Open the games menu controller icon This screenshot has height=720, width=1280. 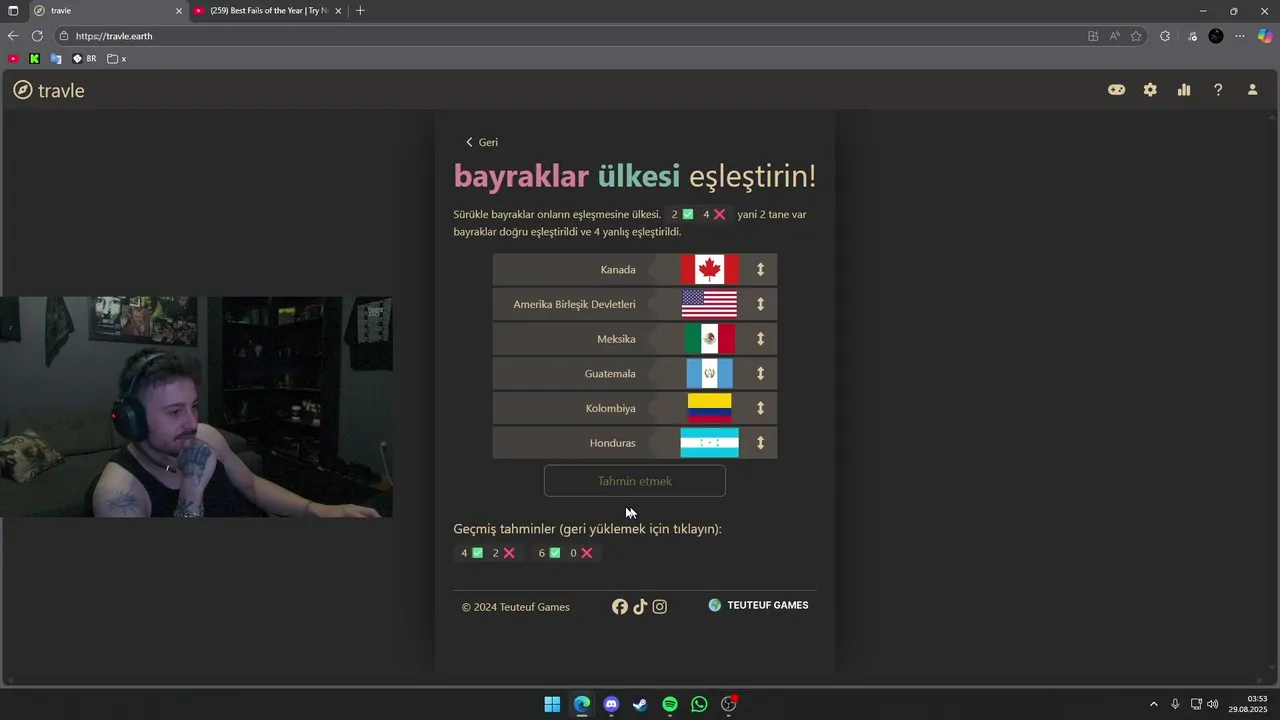click(x=1117, y=90)
